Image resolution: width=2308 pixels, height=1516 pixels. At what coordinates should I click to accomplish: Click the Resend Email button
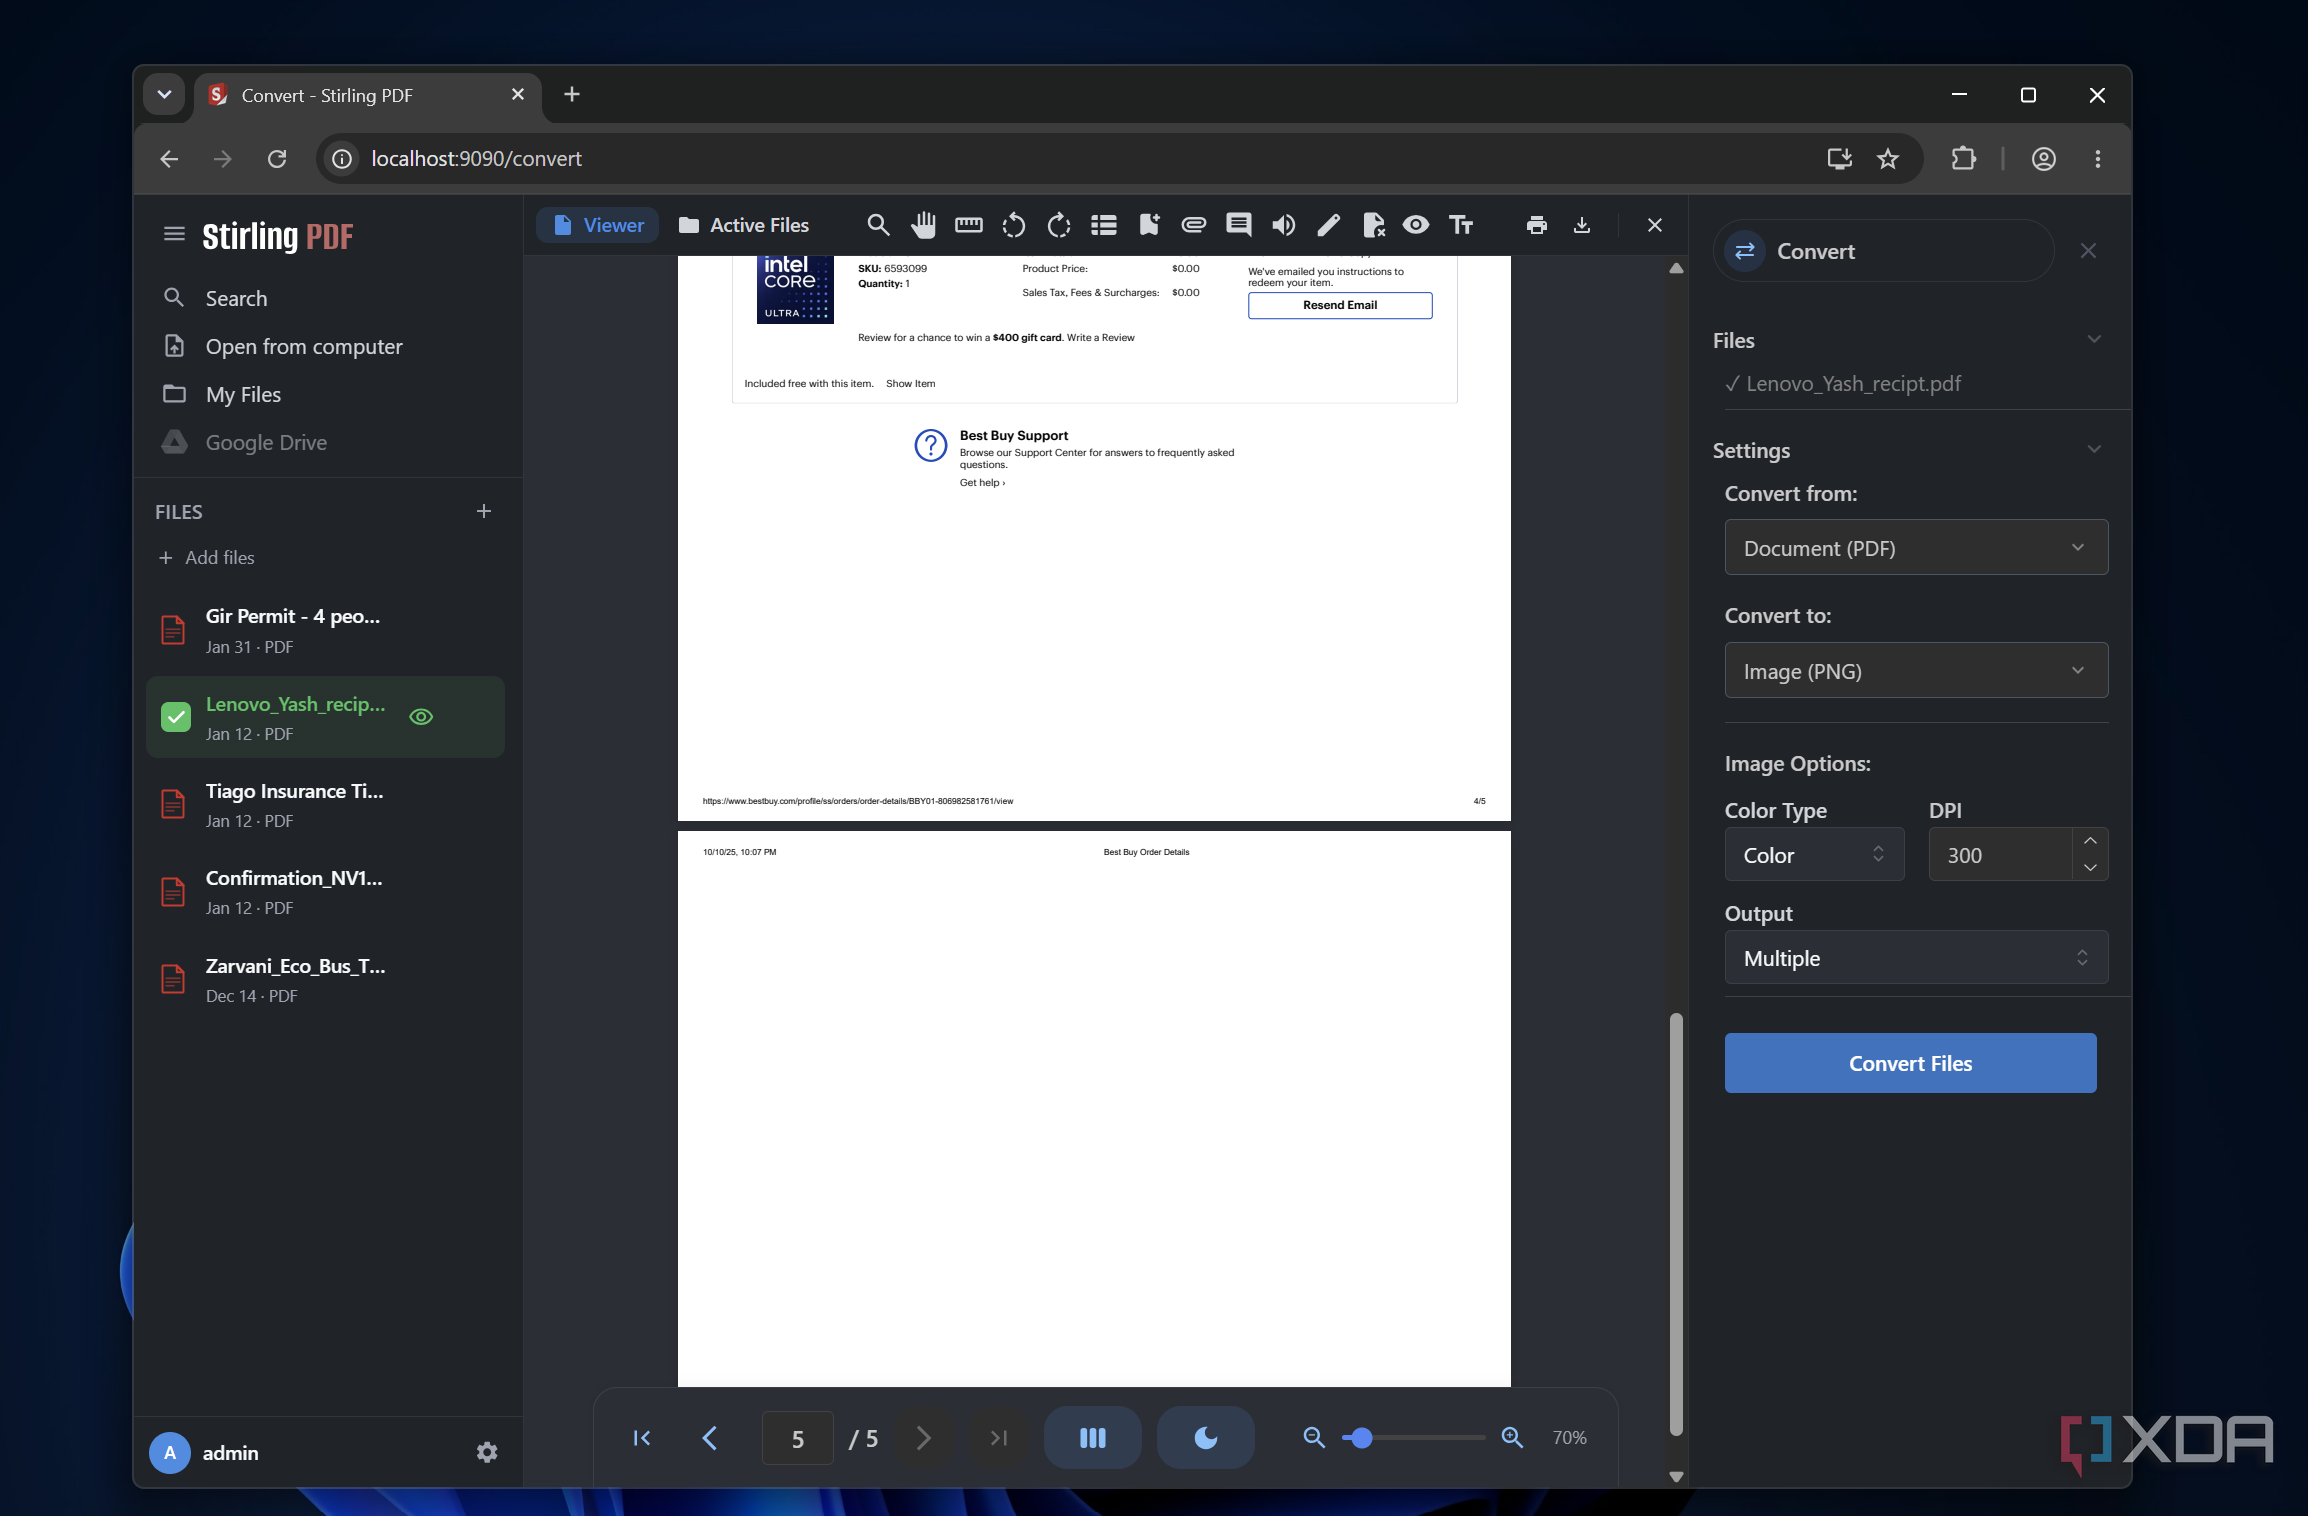point(1340,305)
